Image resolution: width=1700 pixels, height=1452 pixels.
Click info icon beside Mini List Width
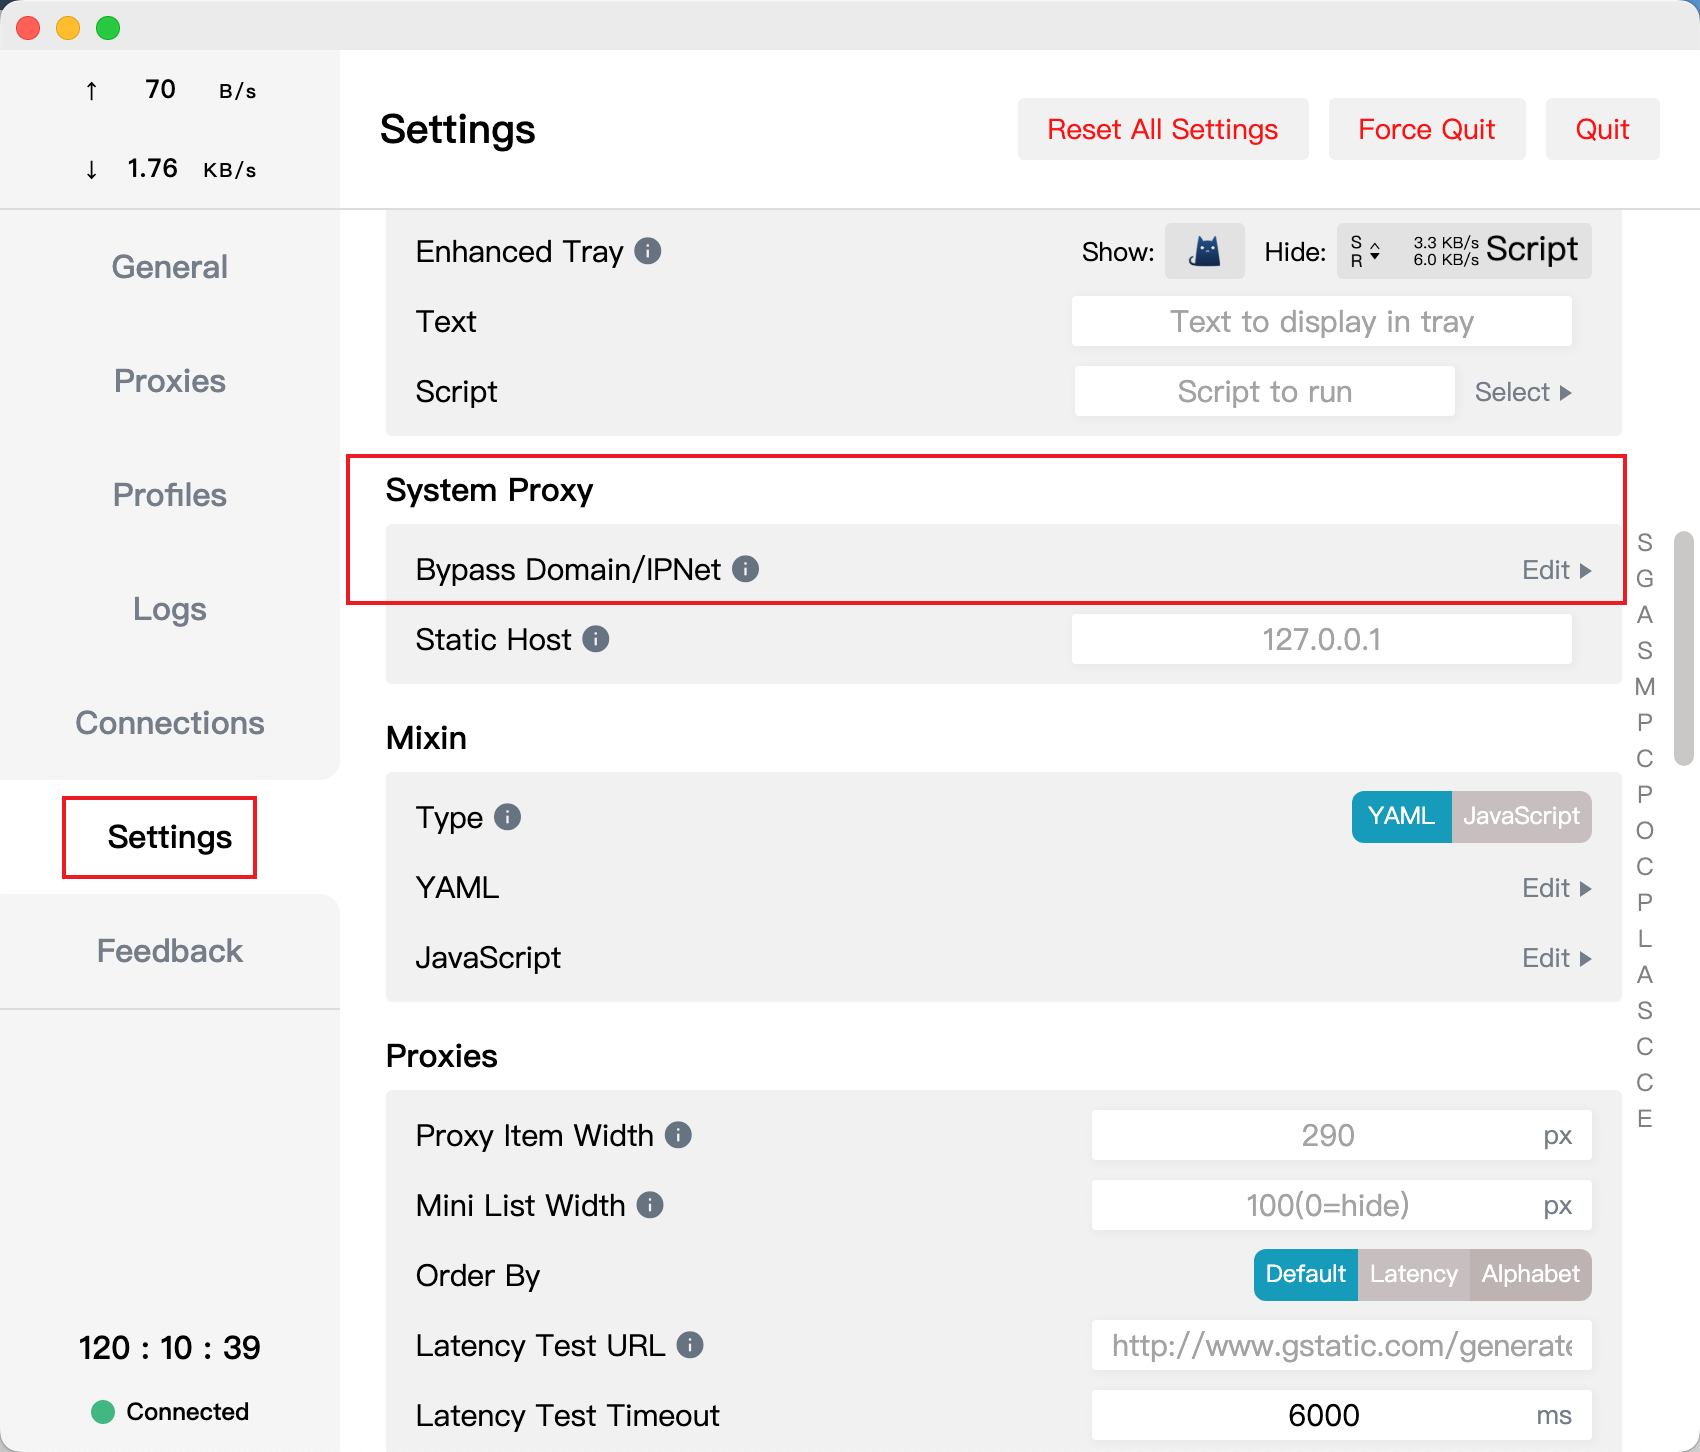pos(650,1205)
